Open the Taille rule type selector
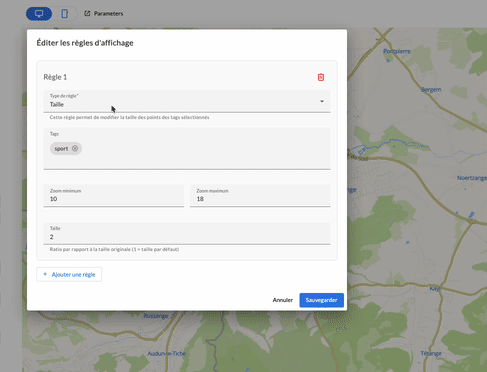The height and width of the screenshot is (372, 487). click(187, 101)
